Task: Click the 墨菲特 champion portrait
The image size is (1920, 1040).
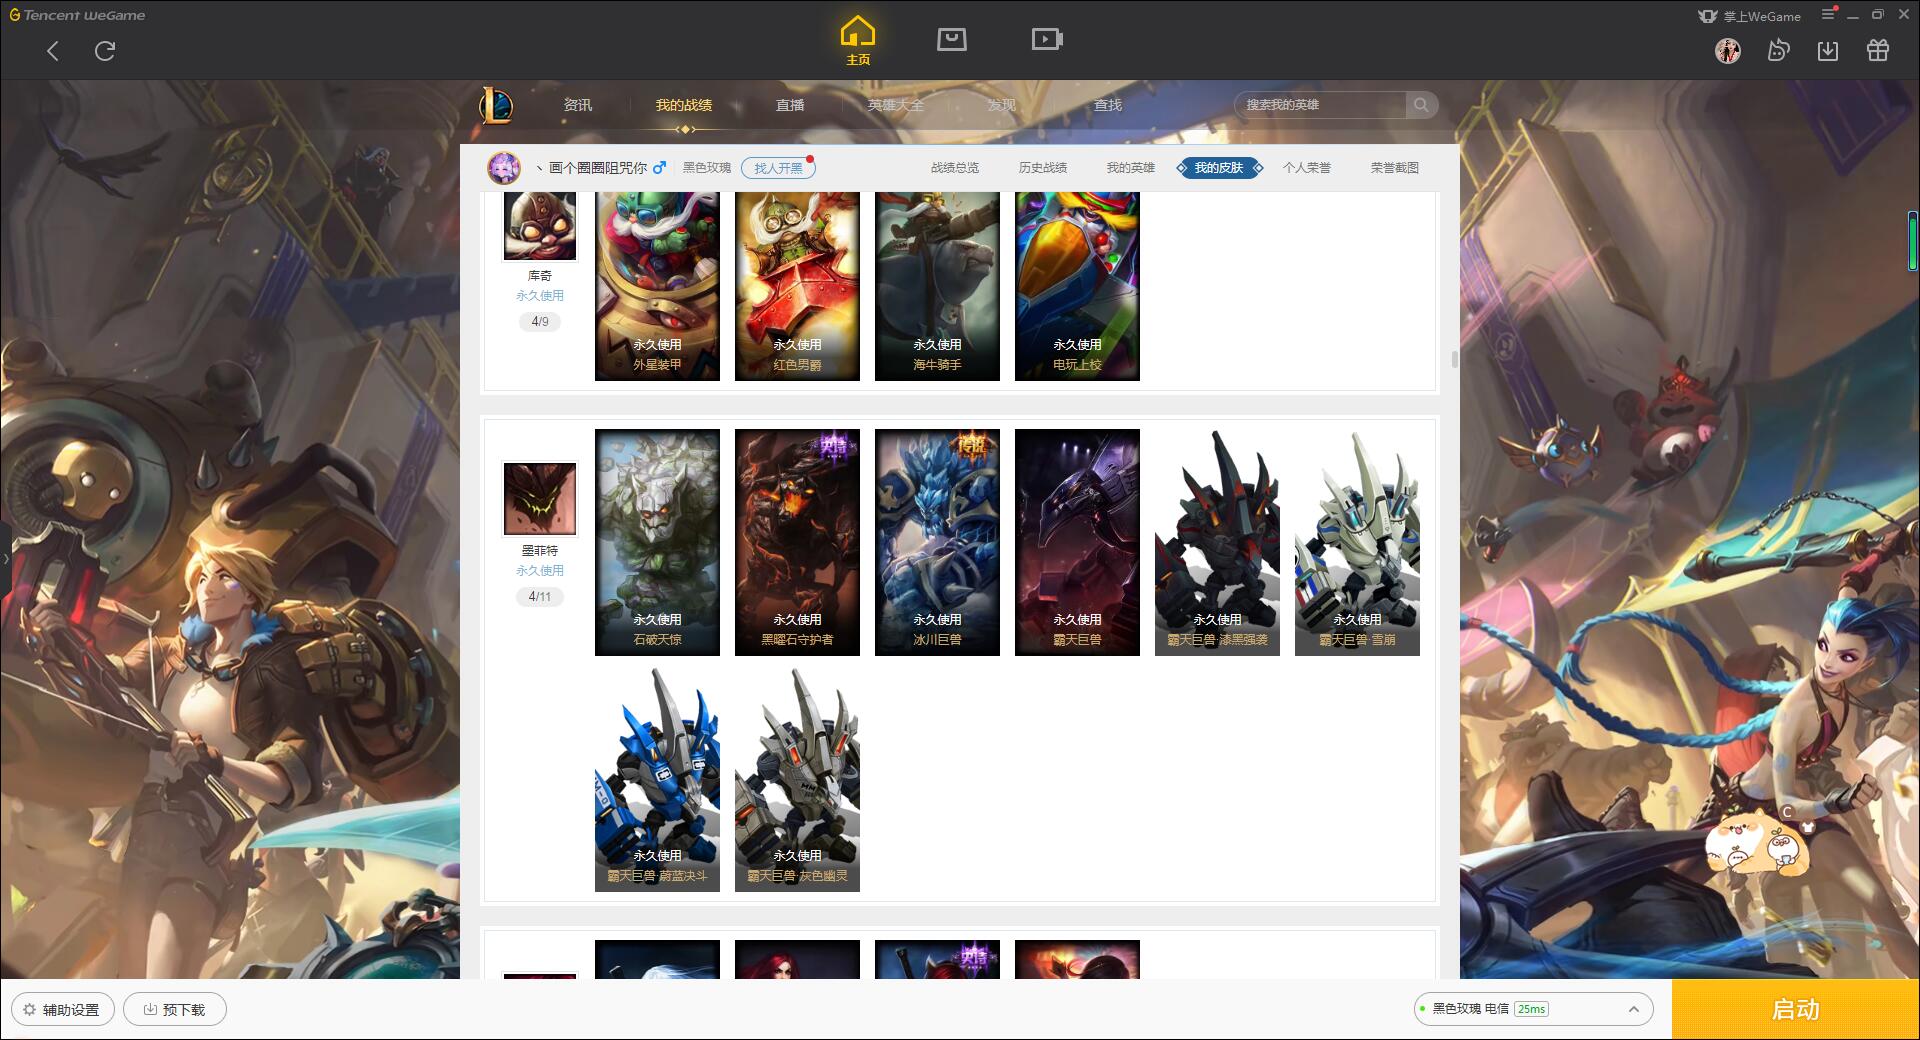Action: (x=540, y=498)
